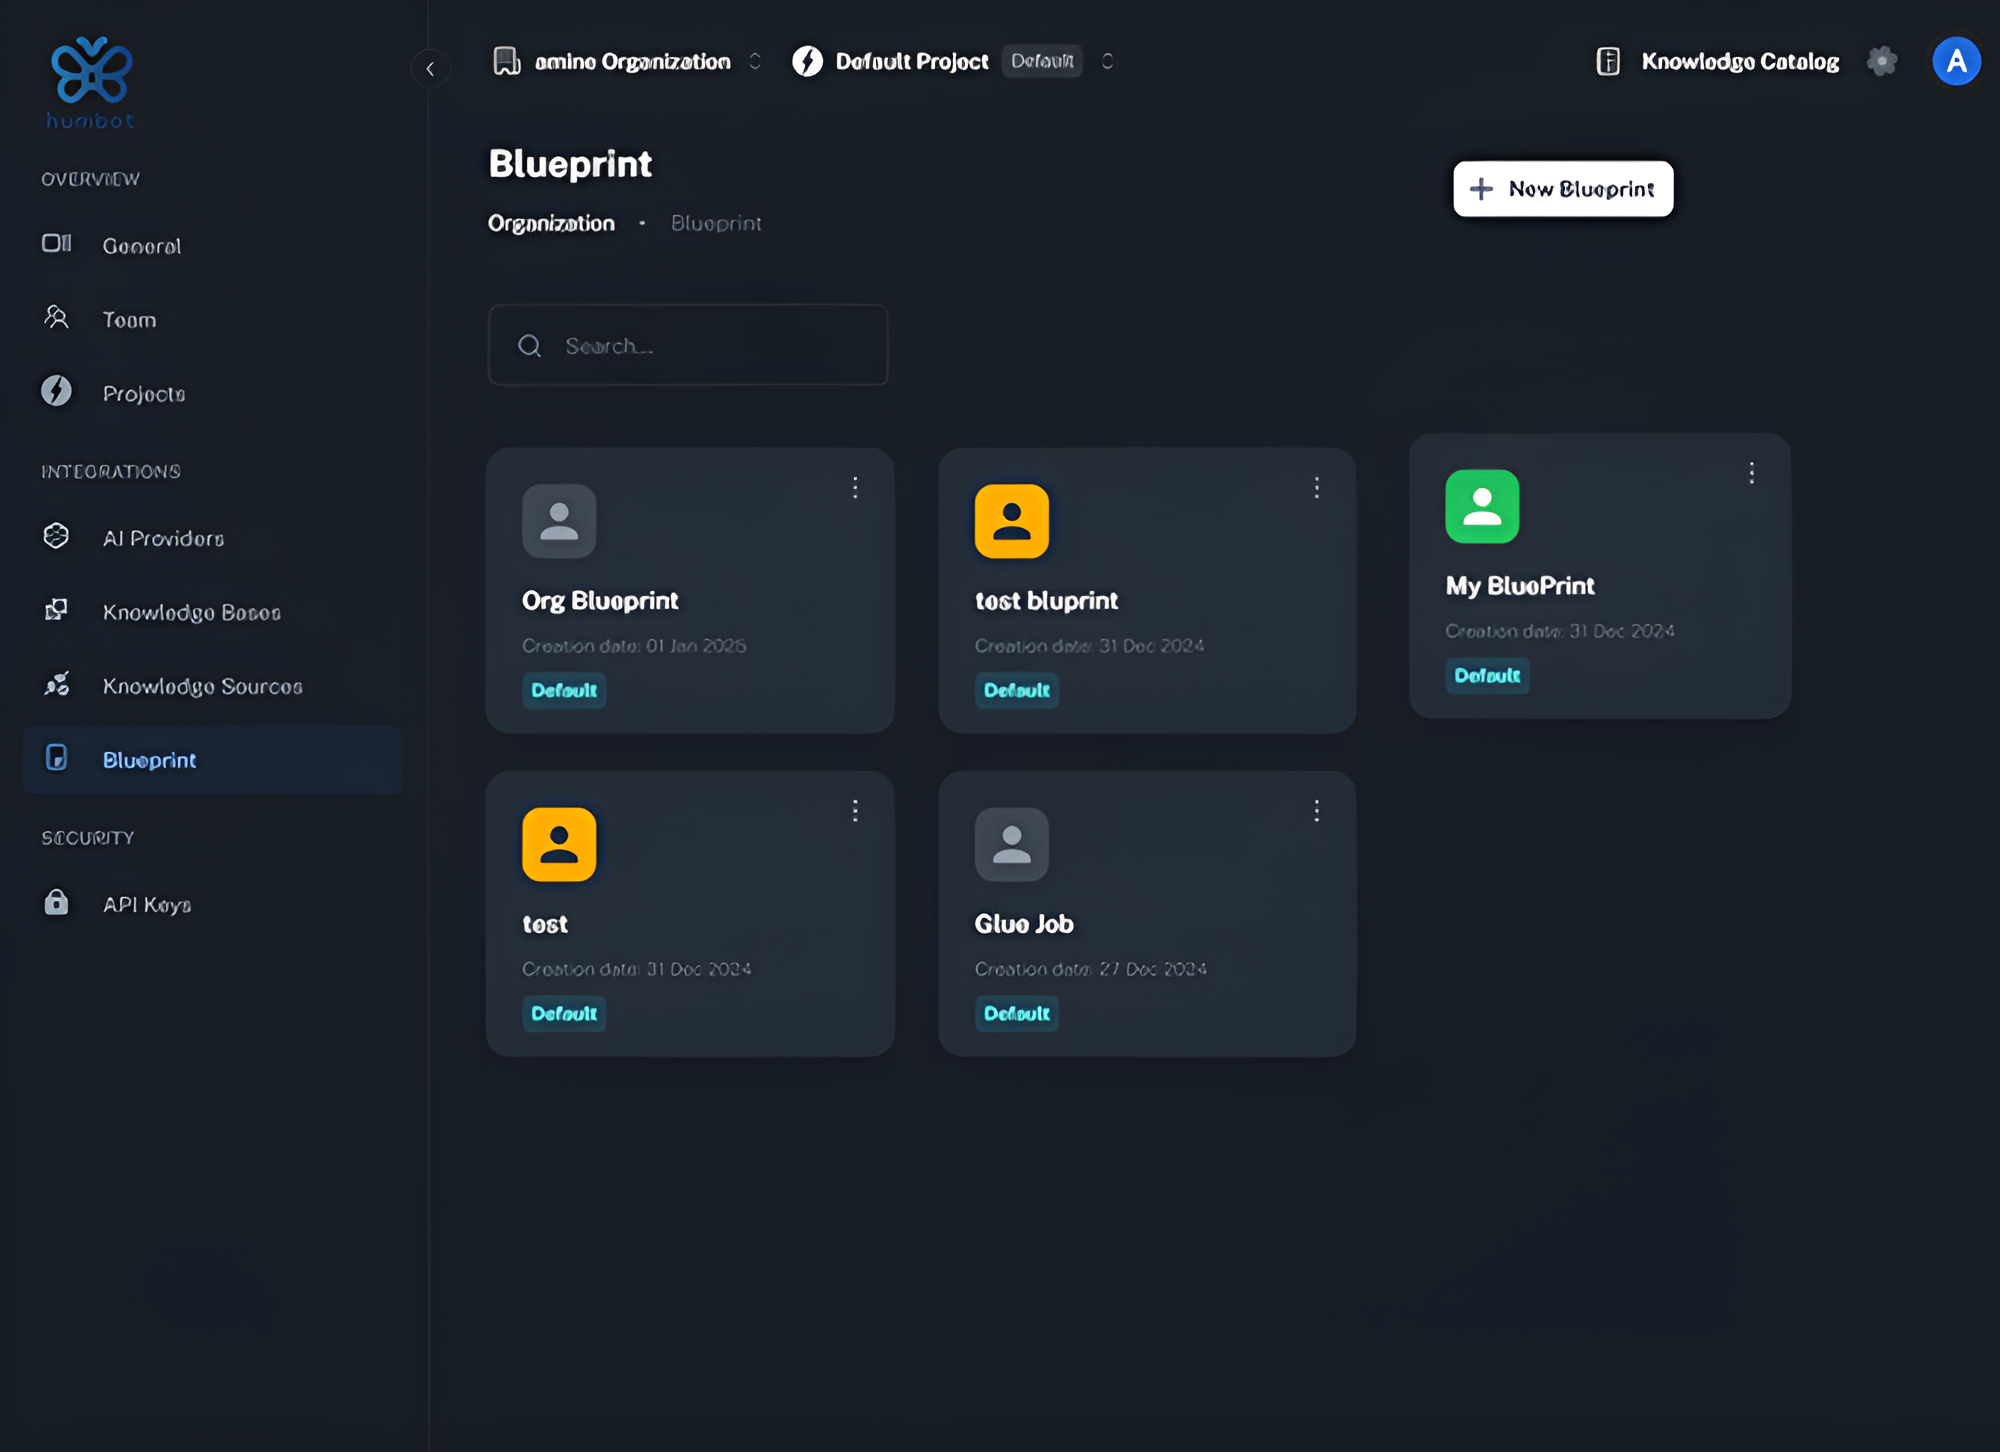Click the yellow test bluprint avatar icon
Viewport: 2000px width, 1452px height.
(1011, 521)
